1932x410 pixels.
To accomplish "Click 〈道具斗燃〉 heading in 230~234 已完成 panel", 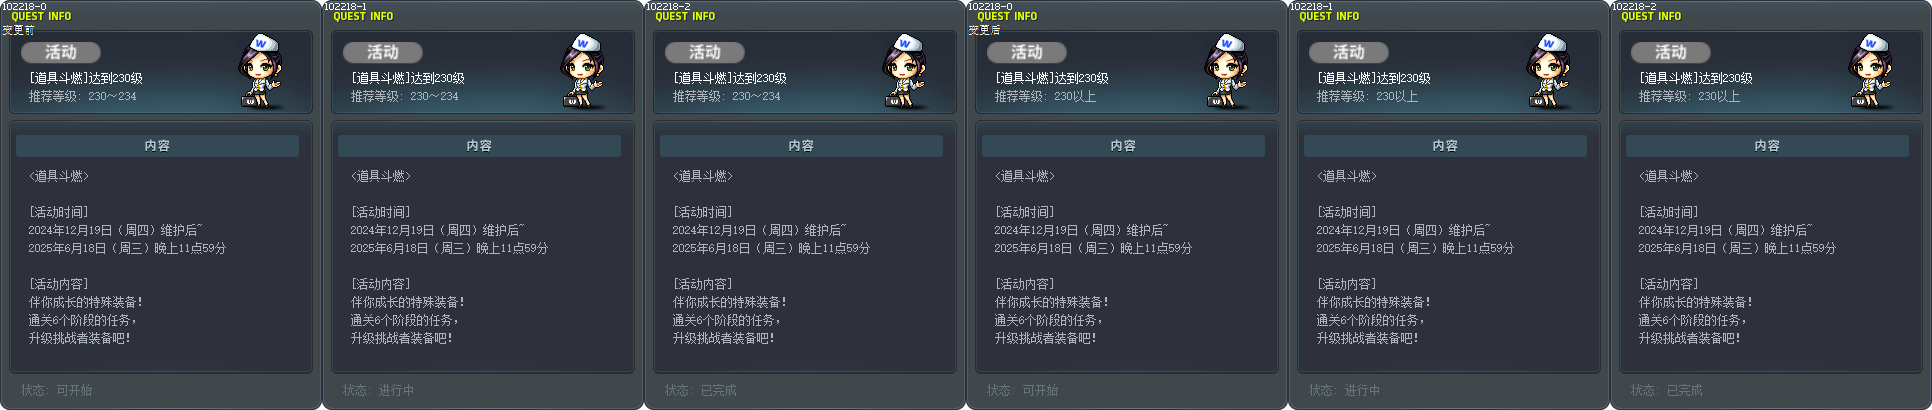I will point(703,176).
